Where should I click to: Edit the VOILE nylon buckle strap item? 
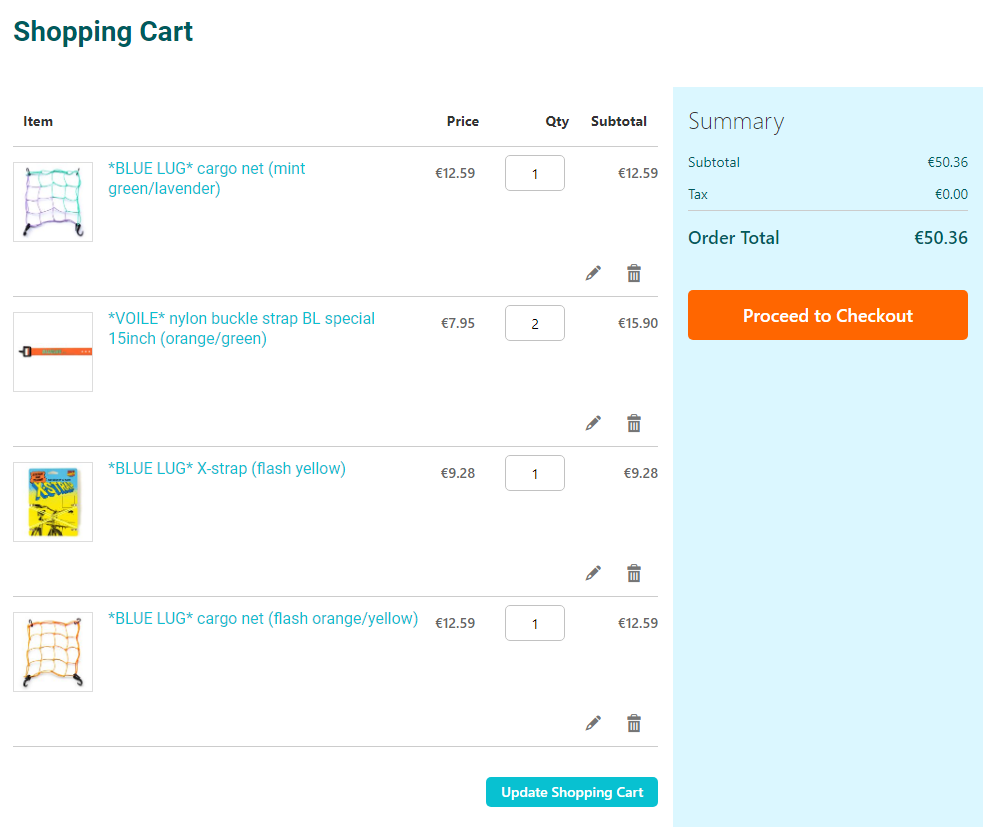pos(593,423)
